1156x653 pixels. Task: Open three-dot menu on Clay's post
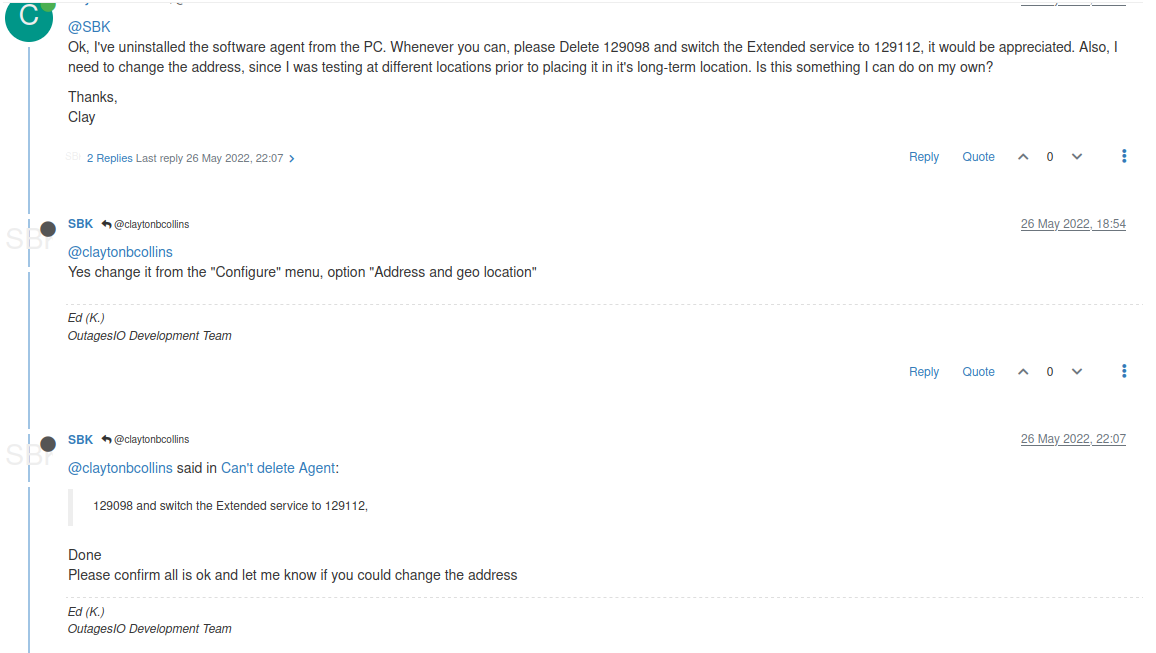tap(1124, 156)
